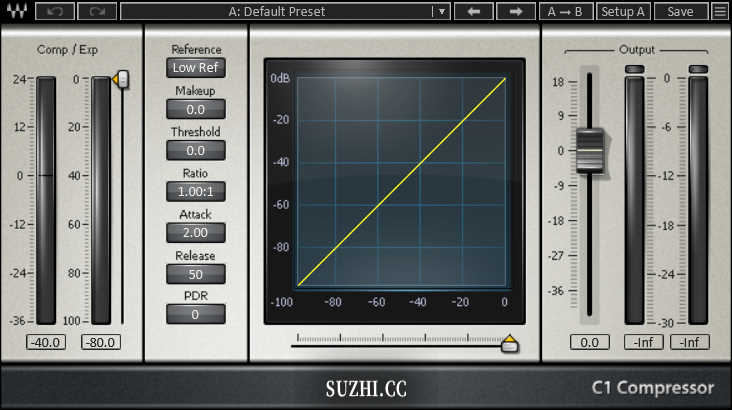Open the Ratio 1.00:1 value box

coord(196,191)
